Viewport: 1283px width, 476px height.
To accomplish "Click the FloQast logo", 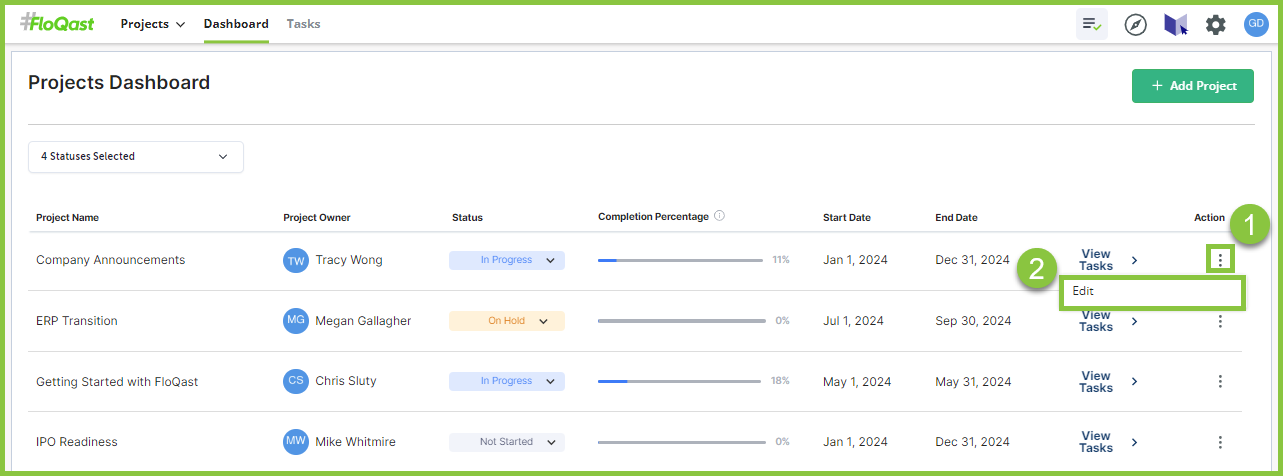I will pyautogui.click(x=57, y=23).
